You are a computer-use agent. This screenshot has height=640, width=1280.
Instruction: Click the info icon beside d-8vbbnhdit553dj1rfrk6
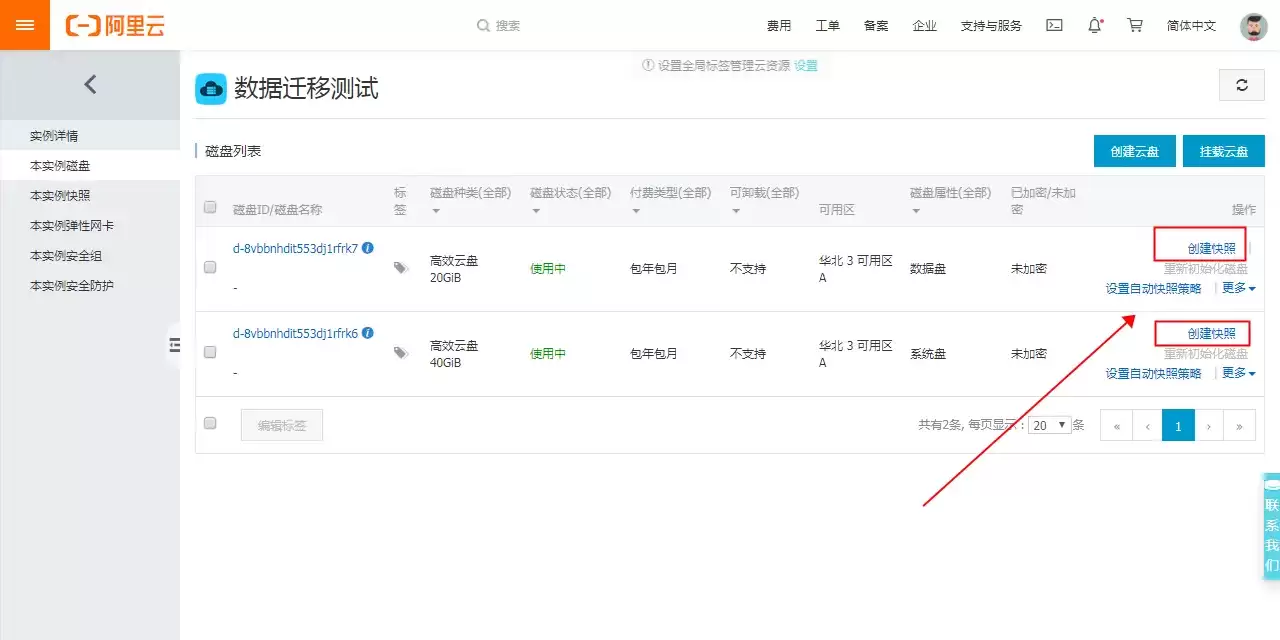tap(368, 333)
